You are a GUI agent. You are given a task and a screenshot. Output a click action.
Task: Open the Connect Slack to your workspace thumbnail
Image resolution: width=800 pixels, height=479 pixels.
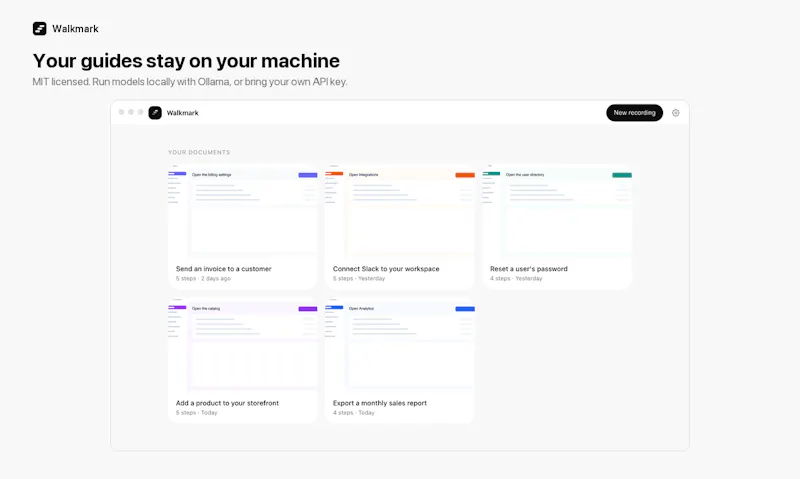coord(400,211)
